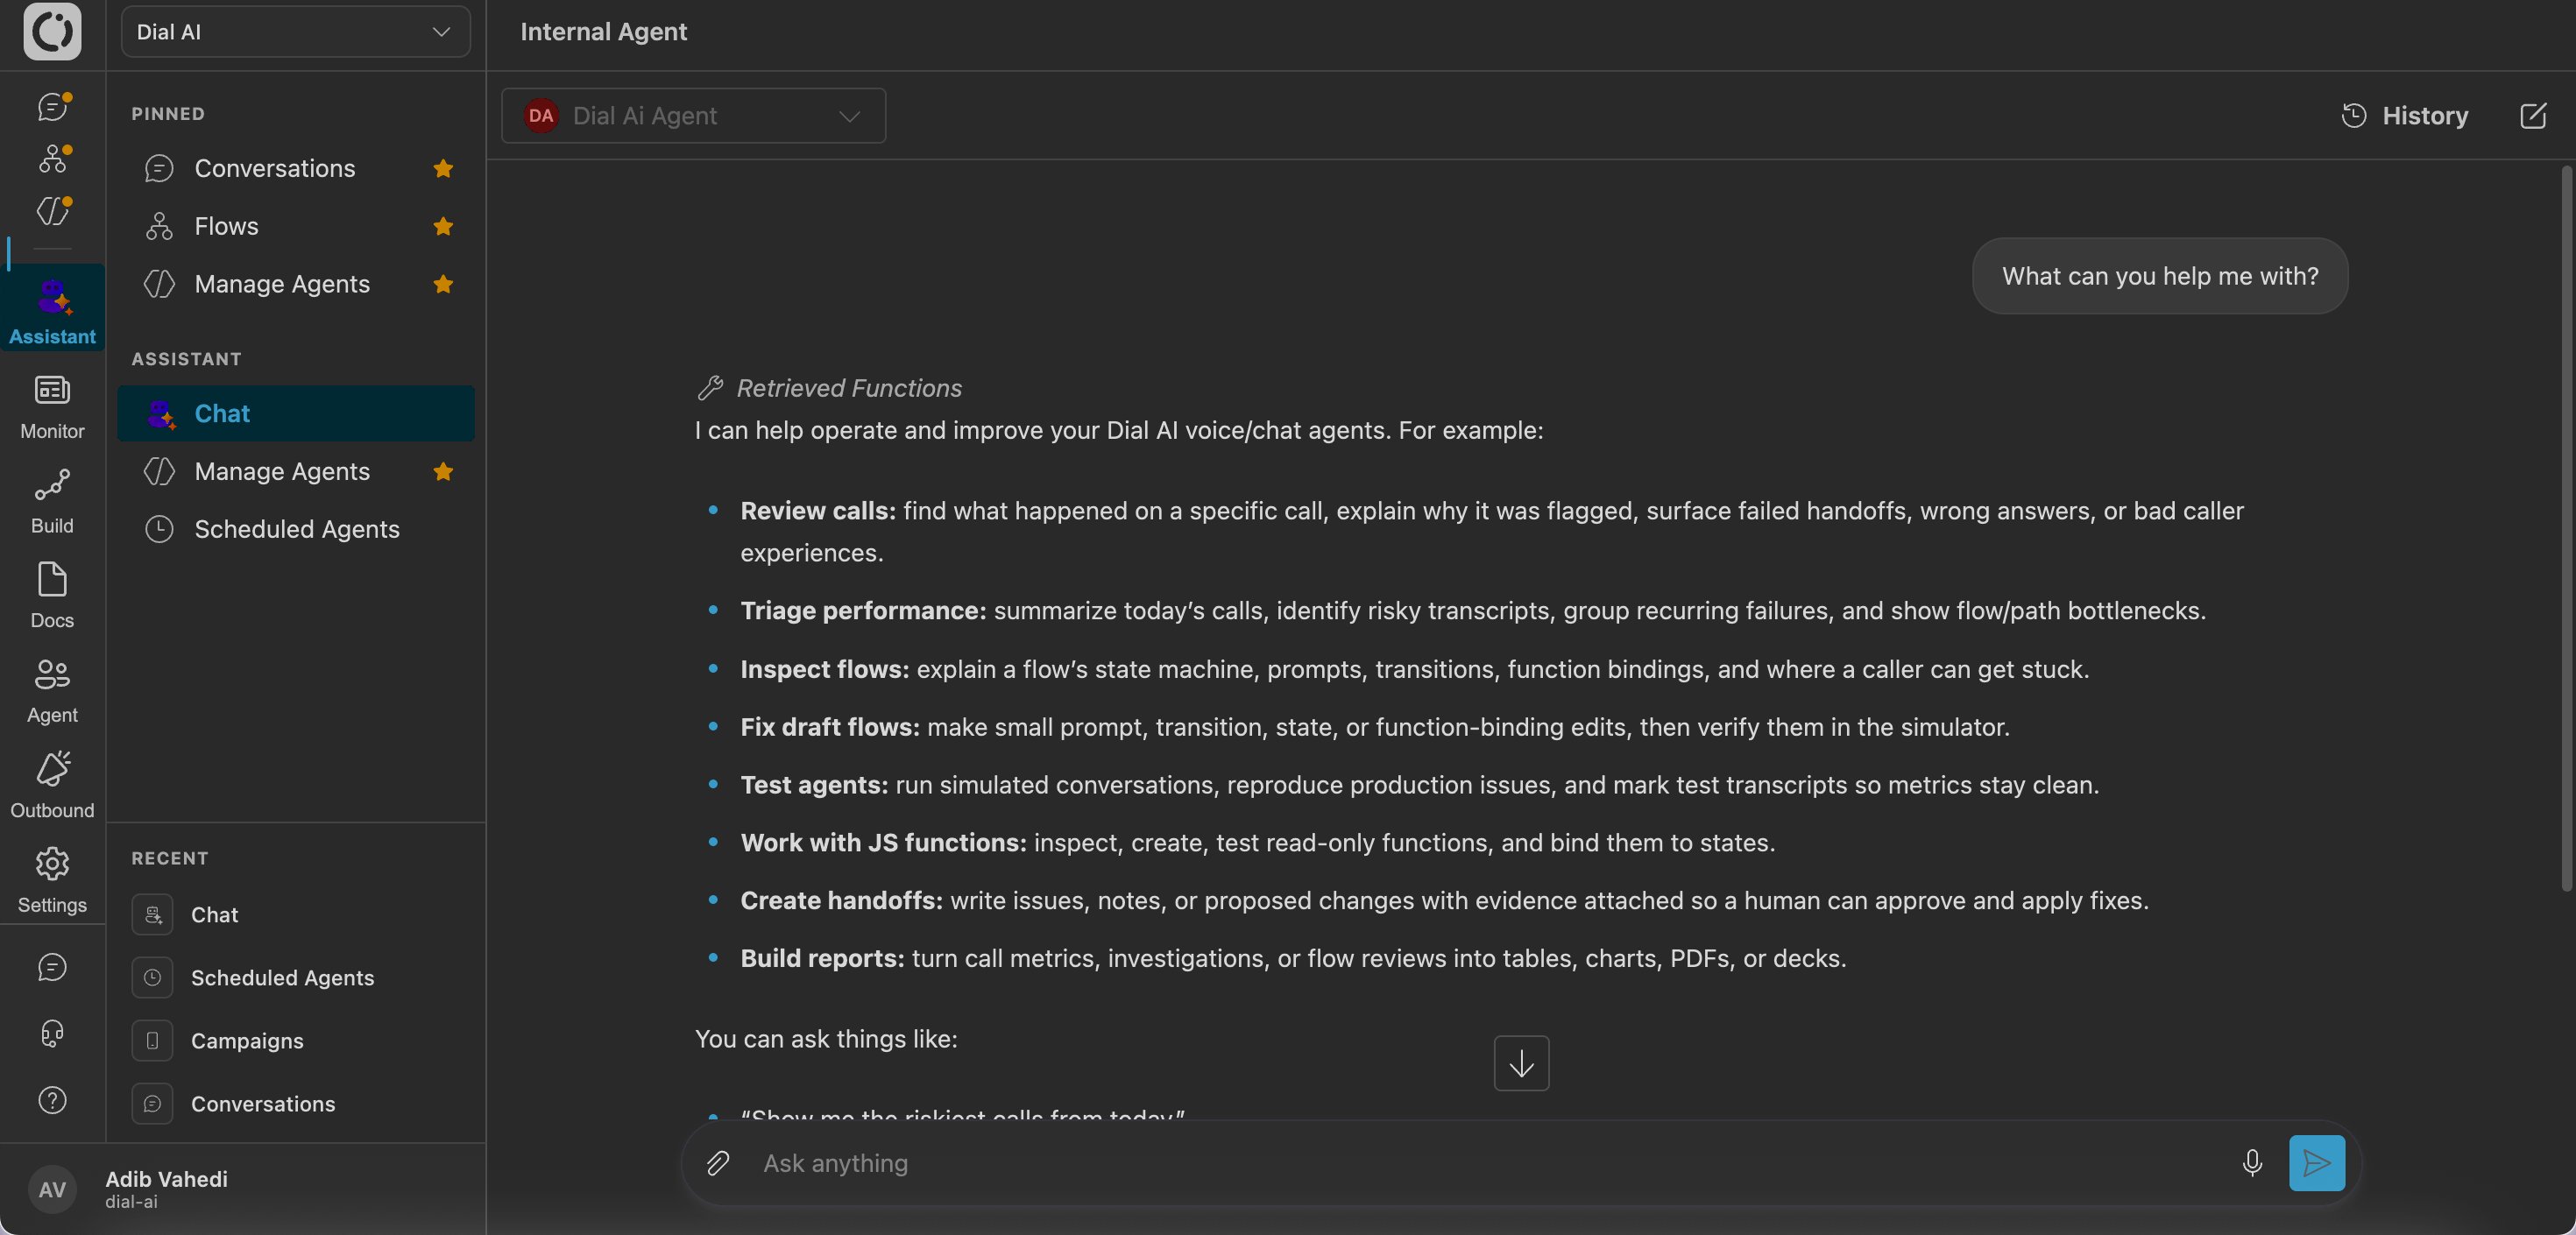This screenshot has width=2576, height=1235.
Task: Open recent Chat entry
Action: pos(296,915)
